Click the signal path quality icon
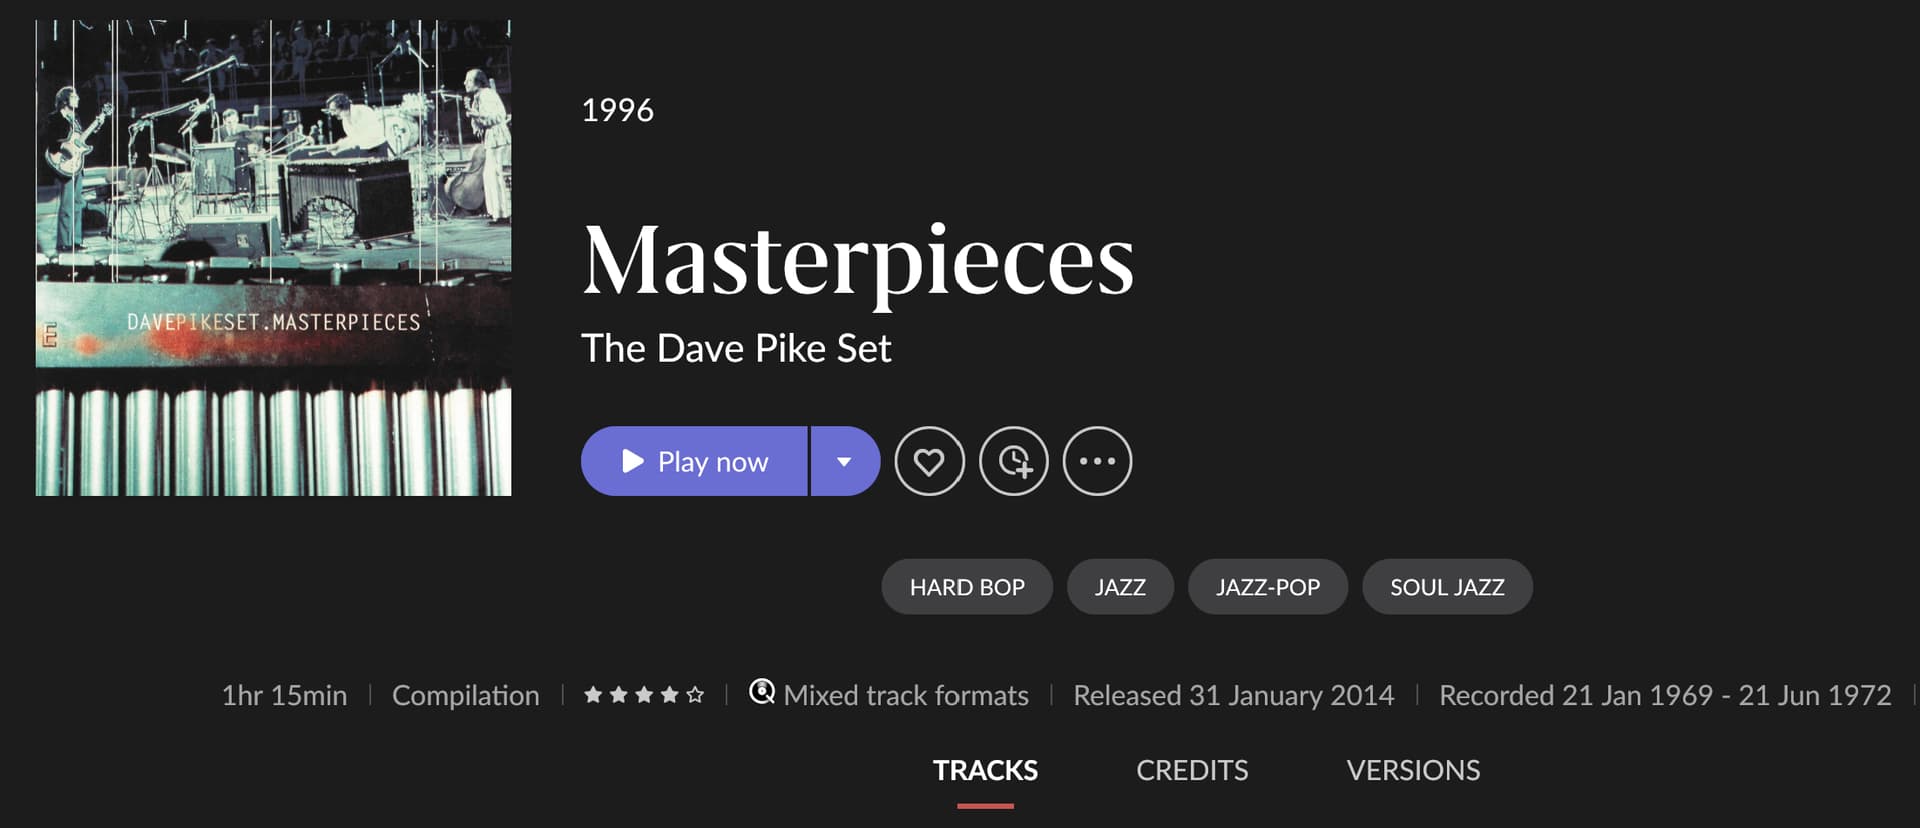Image resolution: width=1920 pixels, height=828 pixels. [762, 692]
